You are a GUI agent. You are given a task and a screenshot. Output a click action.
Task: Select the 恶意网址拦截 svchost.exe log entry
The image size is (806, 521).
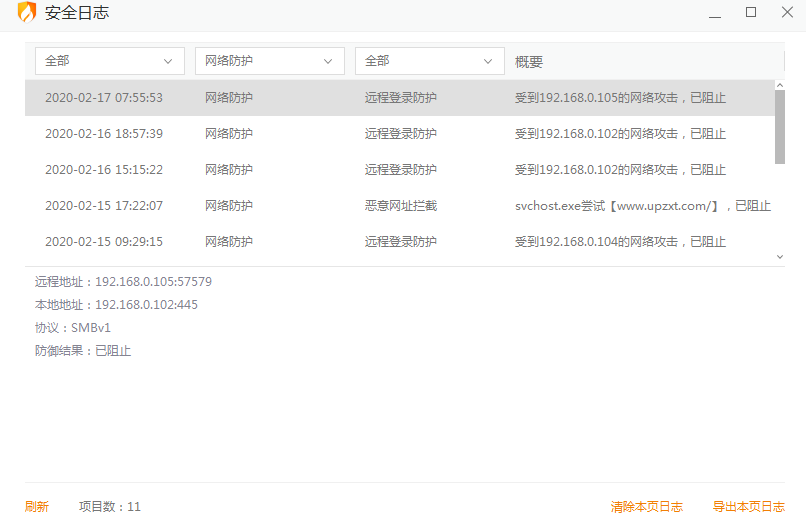pyautogui.click(x=400, y=206)
